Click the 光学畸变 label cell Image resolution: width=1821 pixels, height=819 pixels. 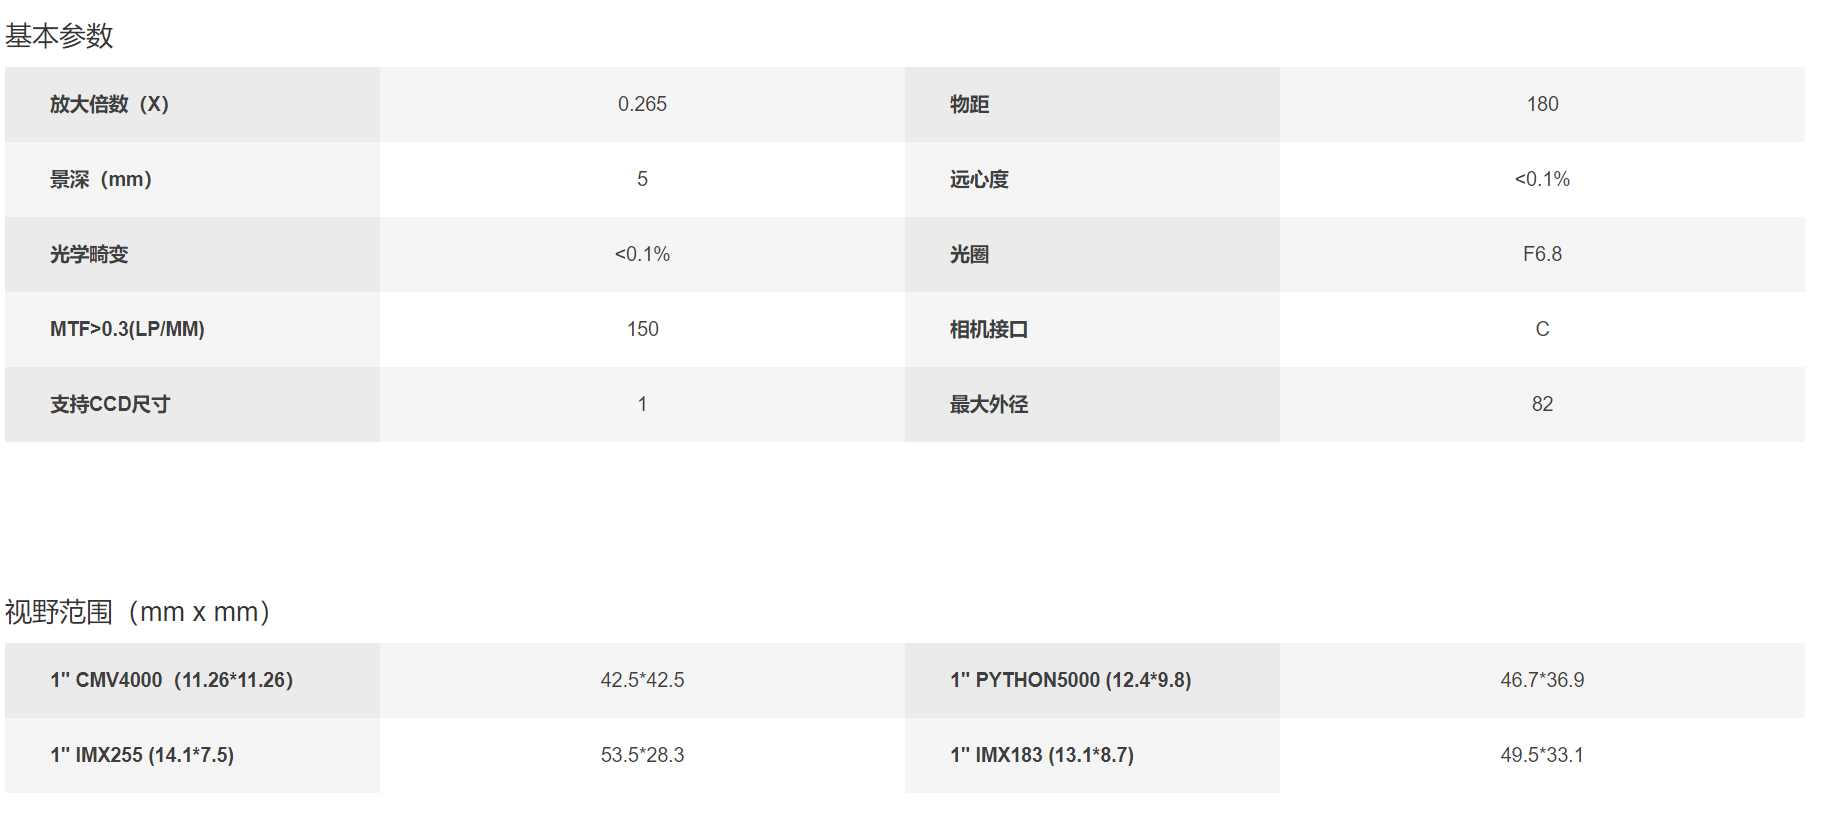pos(192,254)
